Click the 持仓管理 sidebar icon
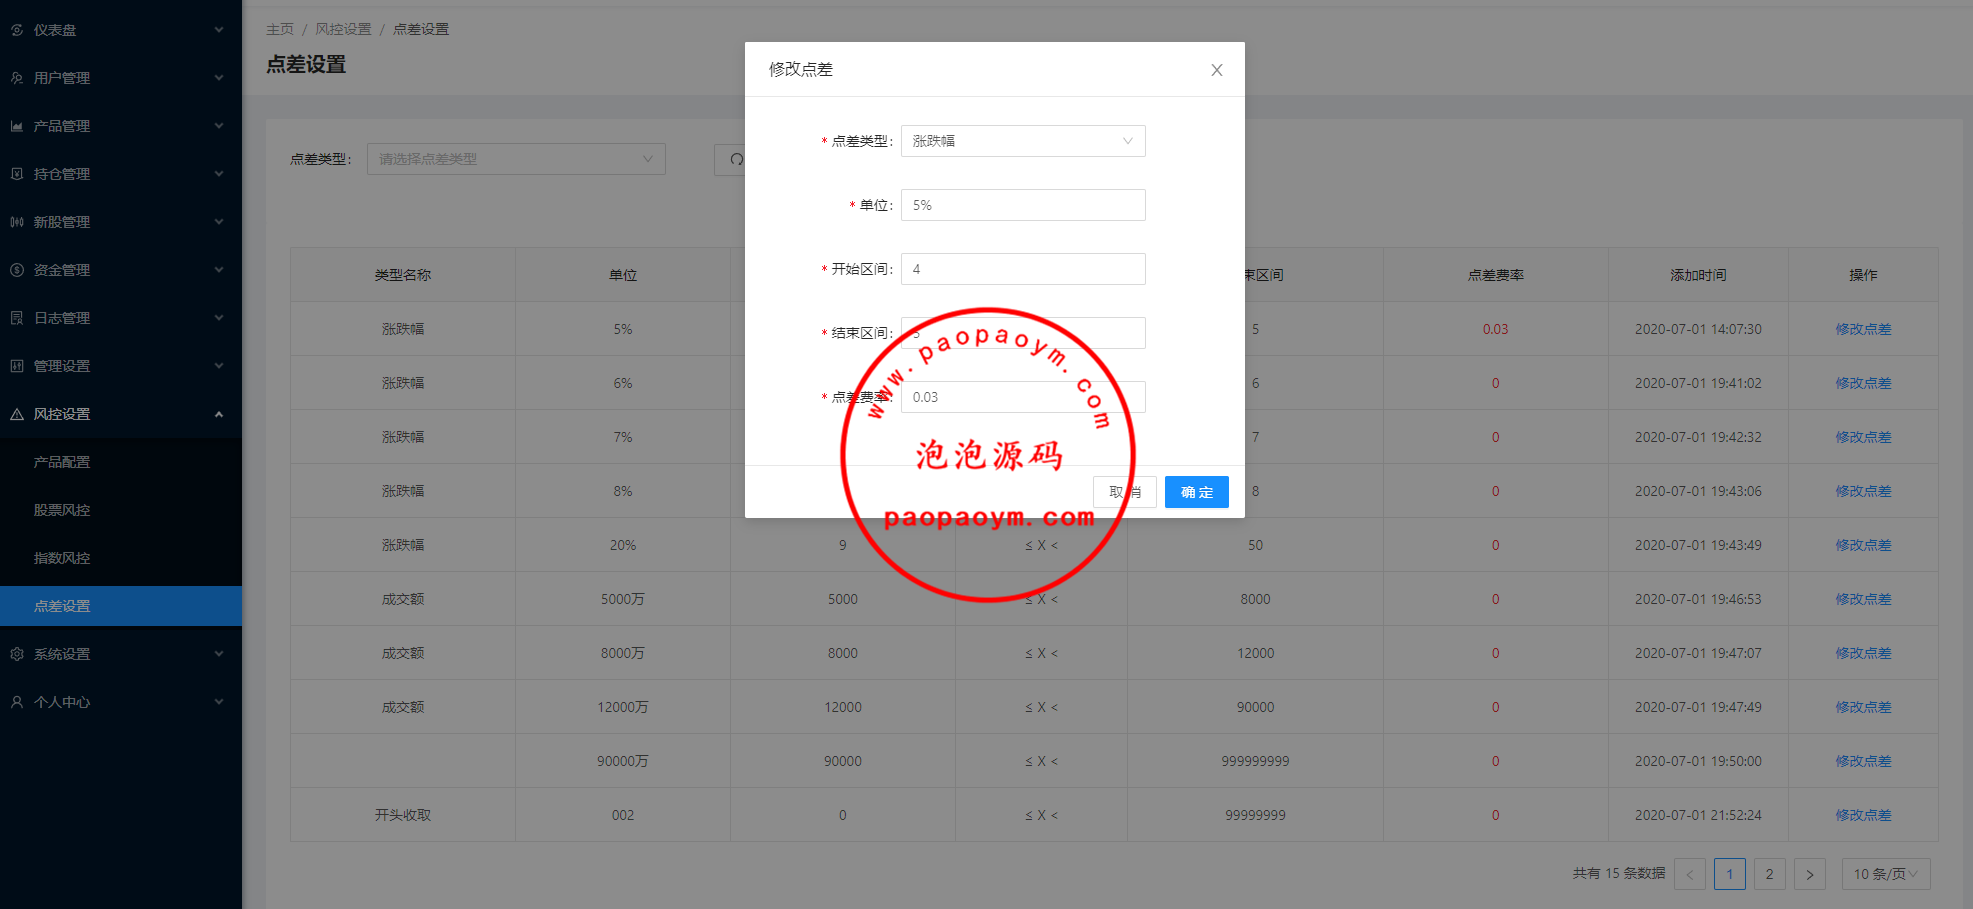This screenshot has width=1973, height=909. pyautogui.click(x=17, y=174)
